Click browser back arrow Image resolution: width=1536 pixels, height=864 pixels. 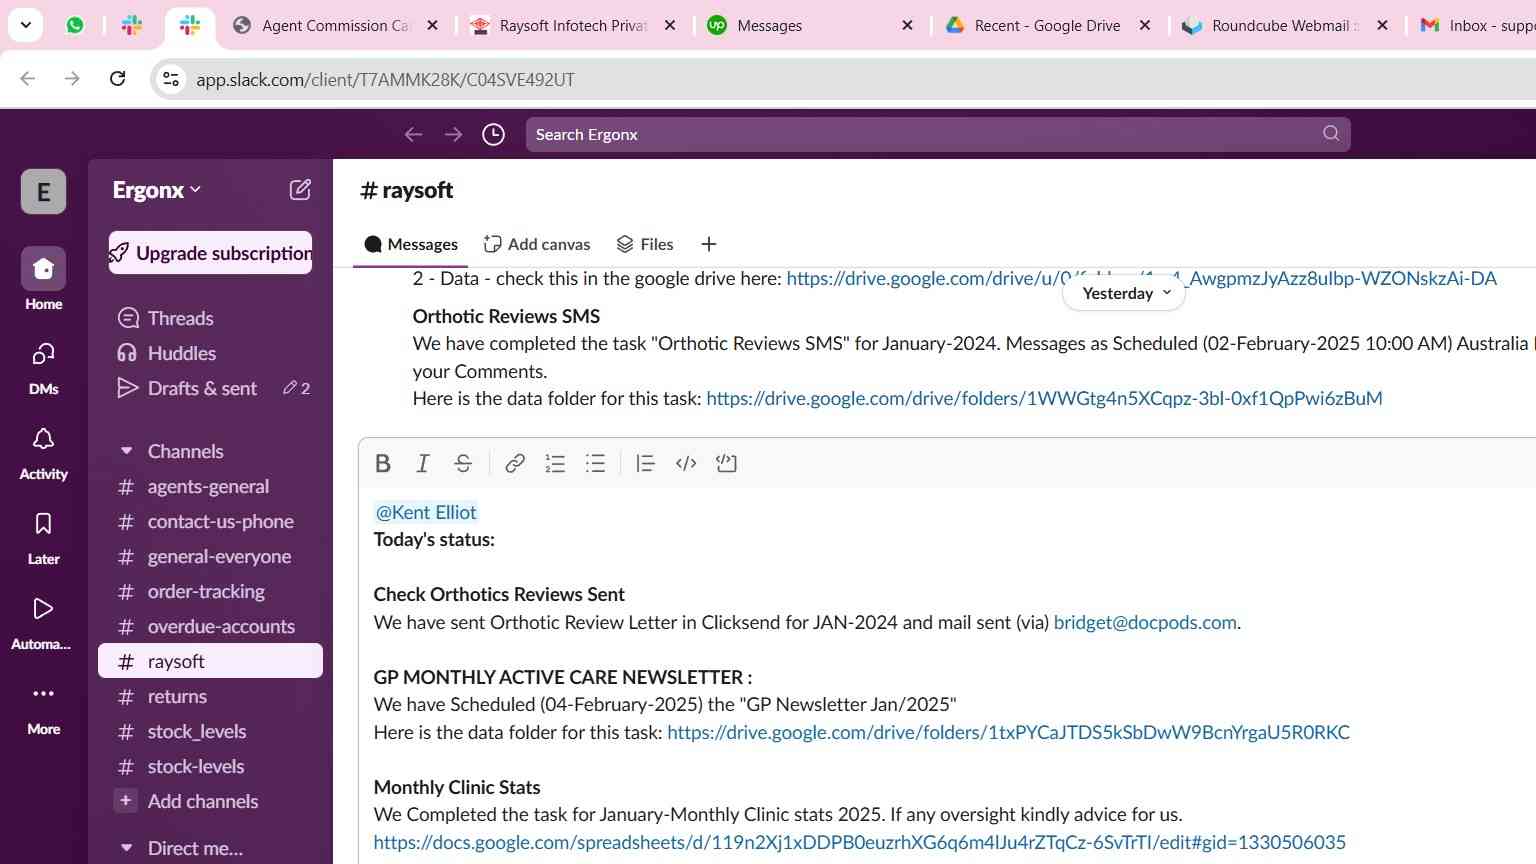pyautogui.click(x=28, y=78)
